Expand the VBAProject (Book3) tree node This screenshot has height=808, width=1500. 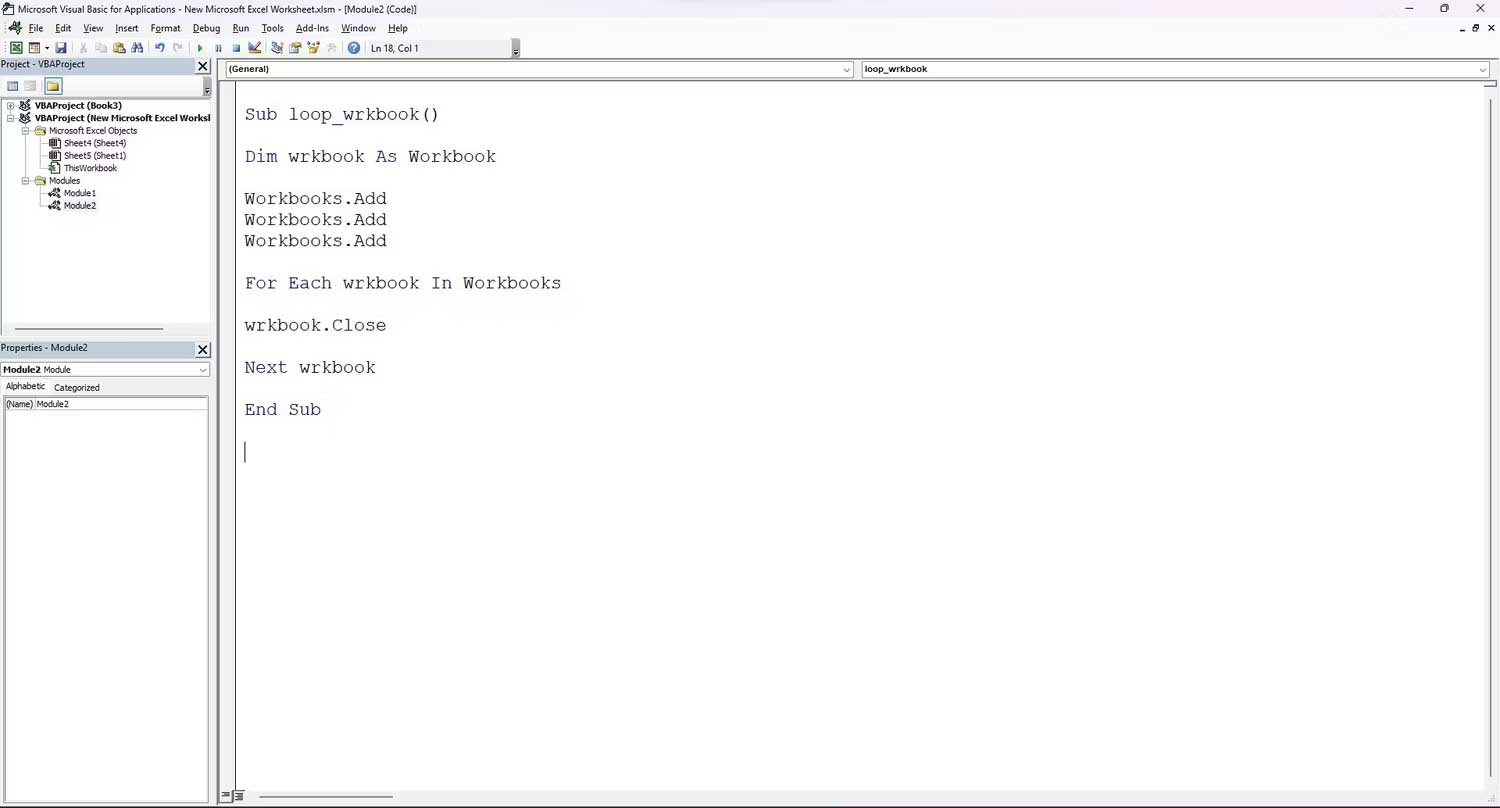(x=10, y=106)
